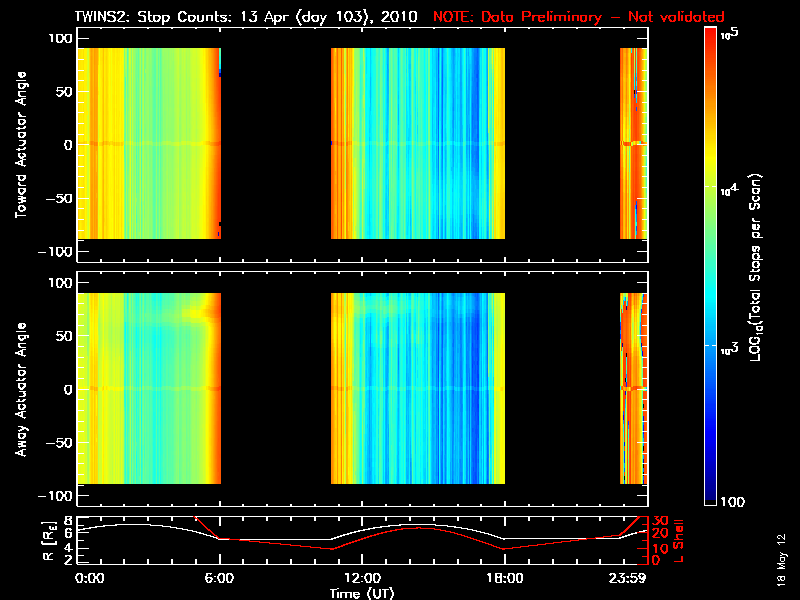
Task: Click the red L Shell curve peak
Action: [x=418, y=528]
